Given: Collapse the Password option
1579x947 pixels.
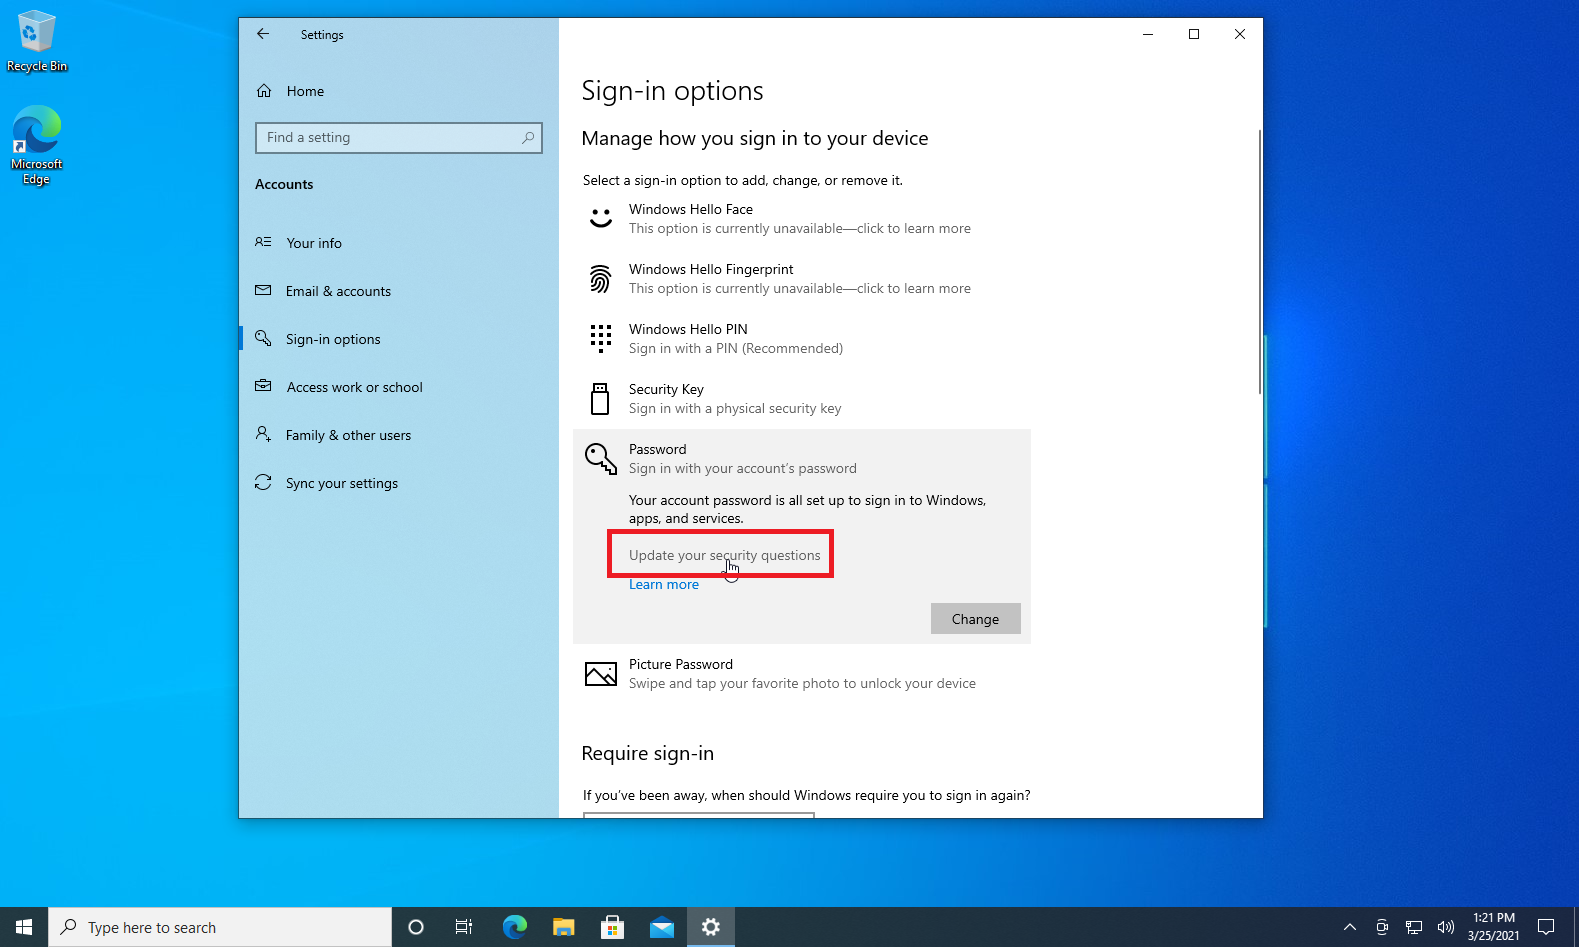Looking at the screenshot, I should coord(802,459).
